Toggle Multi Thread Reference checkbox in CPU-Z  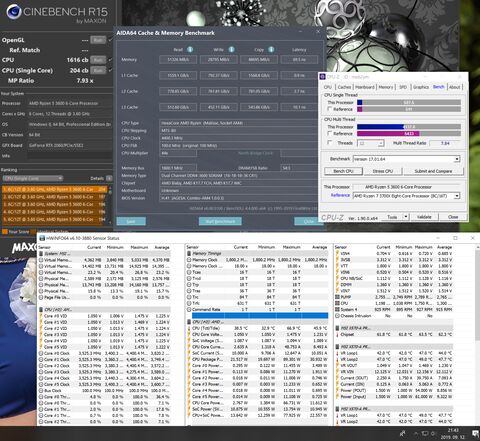[x=330, y=133]
